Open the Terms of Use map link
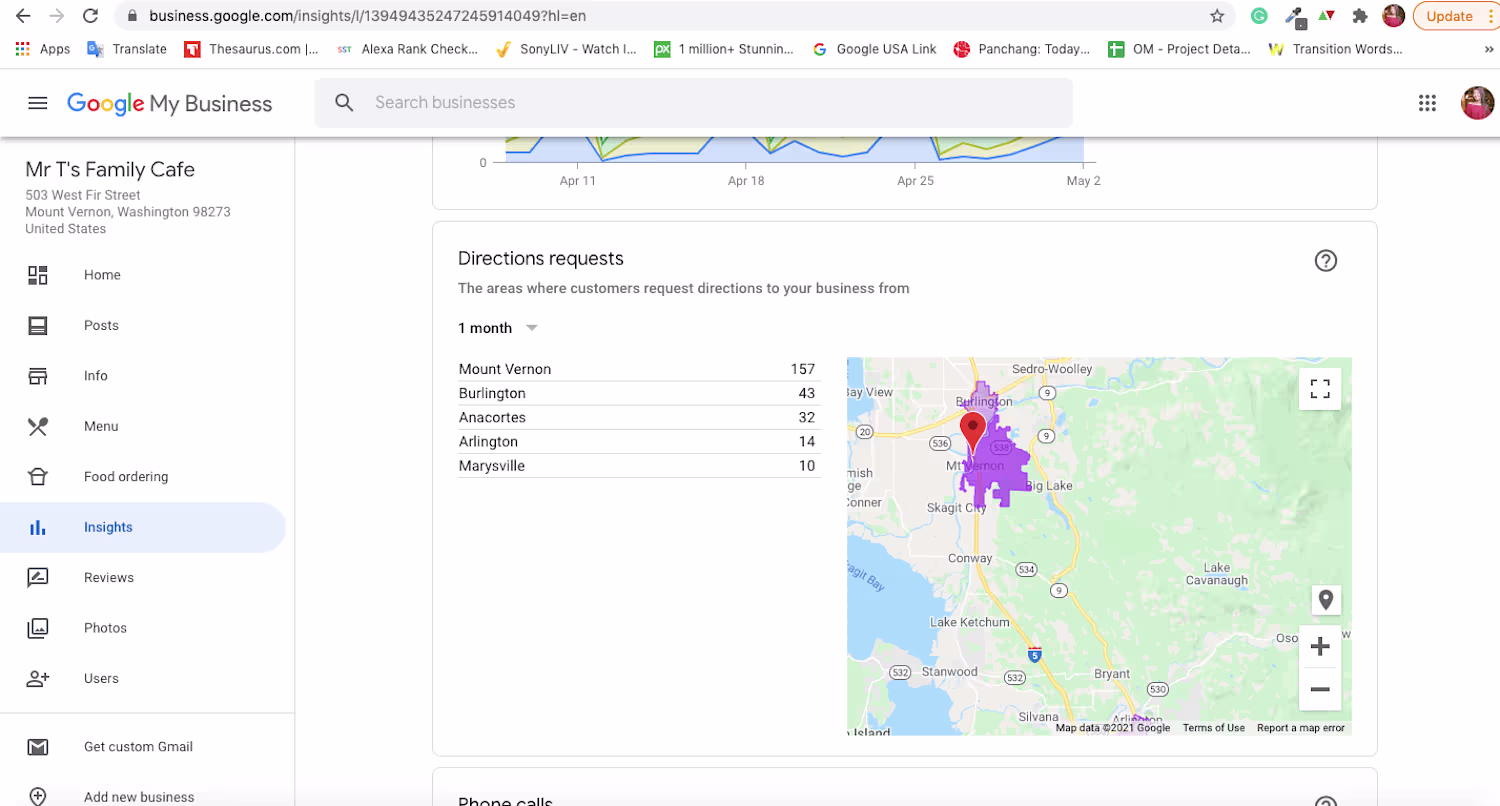1500x806 pixels. click(x=1213, y=728)
